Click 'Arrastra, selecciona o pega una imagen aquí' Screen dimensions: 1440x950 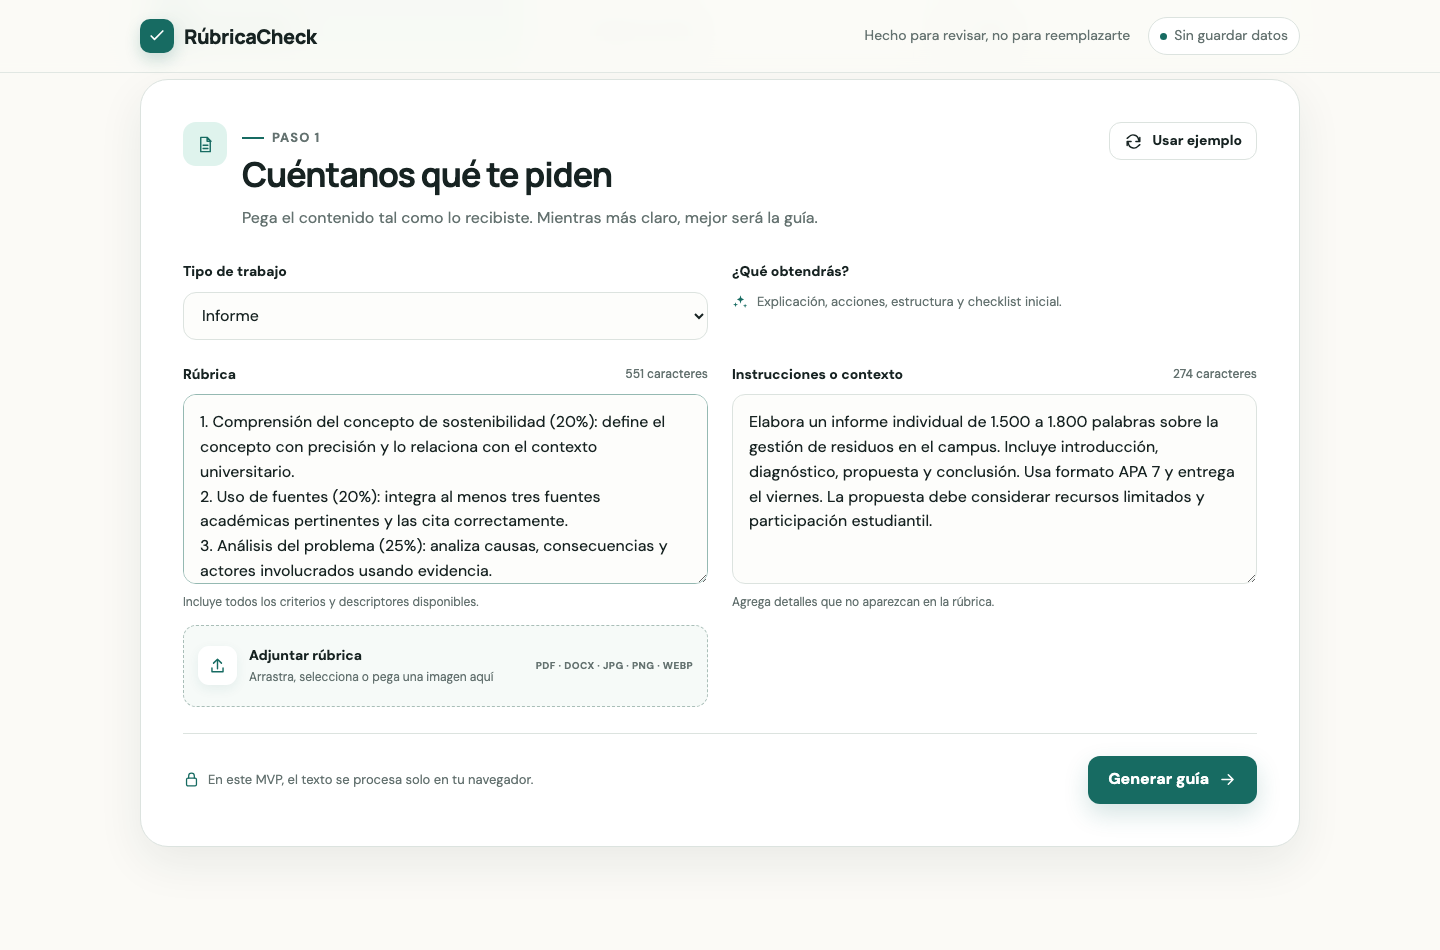371,677
